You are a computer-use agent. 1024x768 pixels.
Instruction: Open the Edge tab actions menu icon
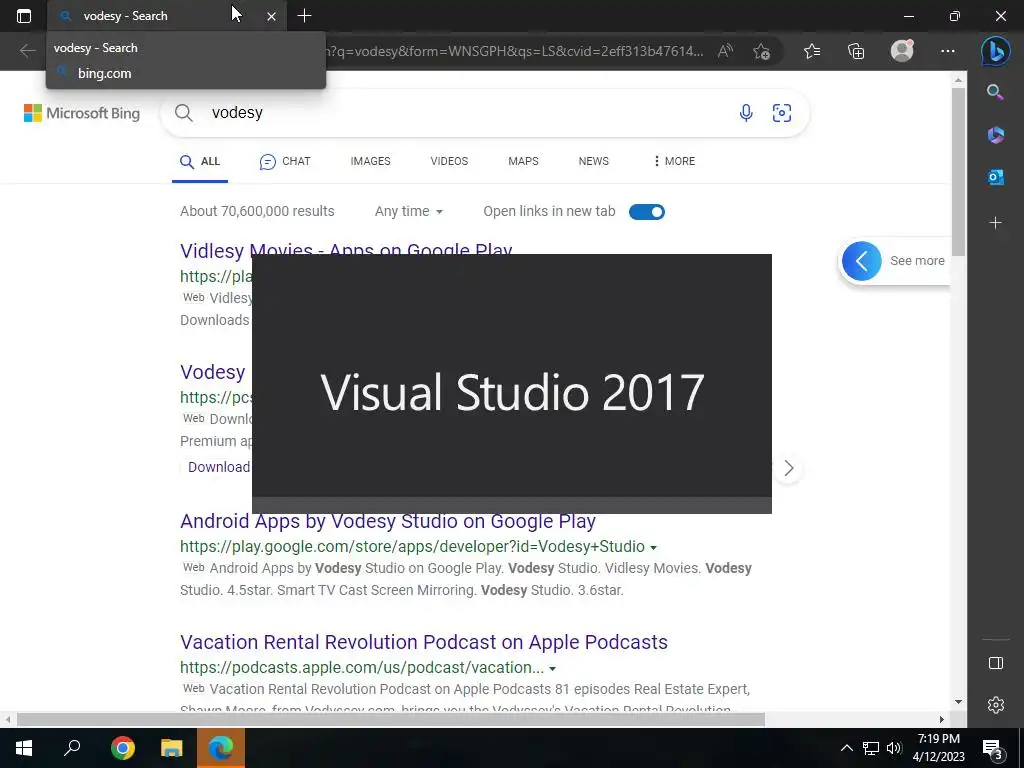(24, 16)
